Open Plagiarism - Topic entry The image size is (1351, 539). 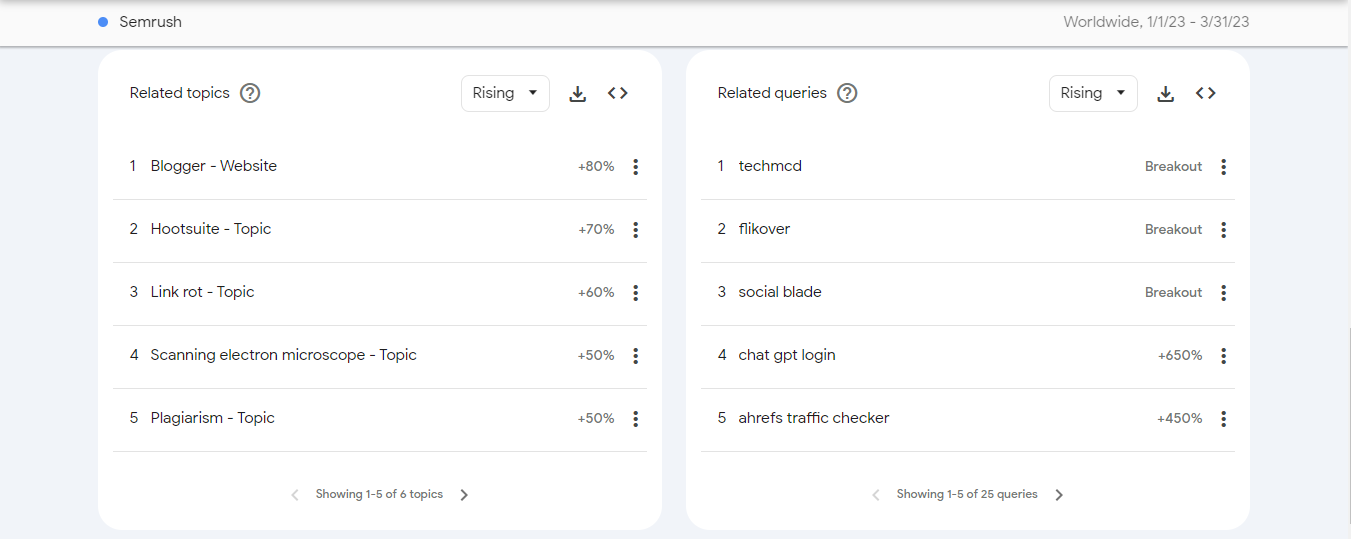pyautogui.click(x=213, y=418)
